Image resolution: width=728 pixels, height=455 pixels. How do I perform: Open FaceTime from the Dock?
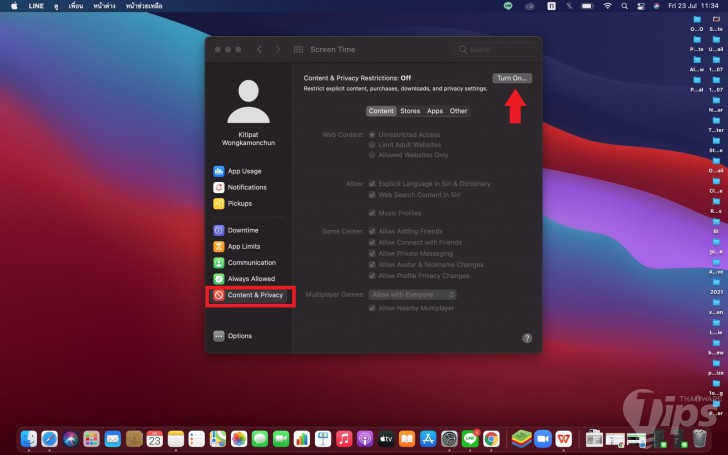pos(281,438)
